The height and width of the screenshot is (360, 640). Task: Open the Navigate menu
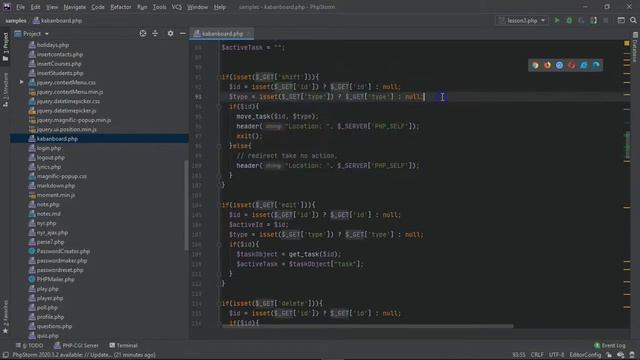point(75,7)
